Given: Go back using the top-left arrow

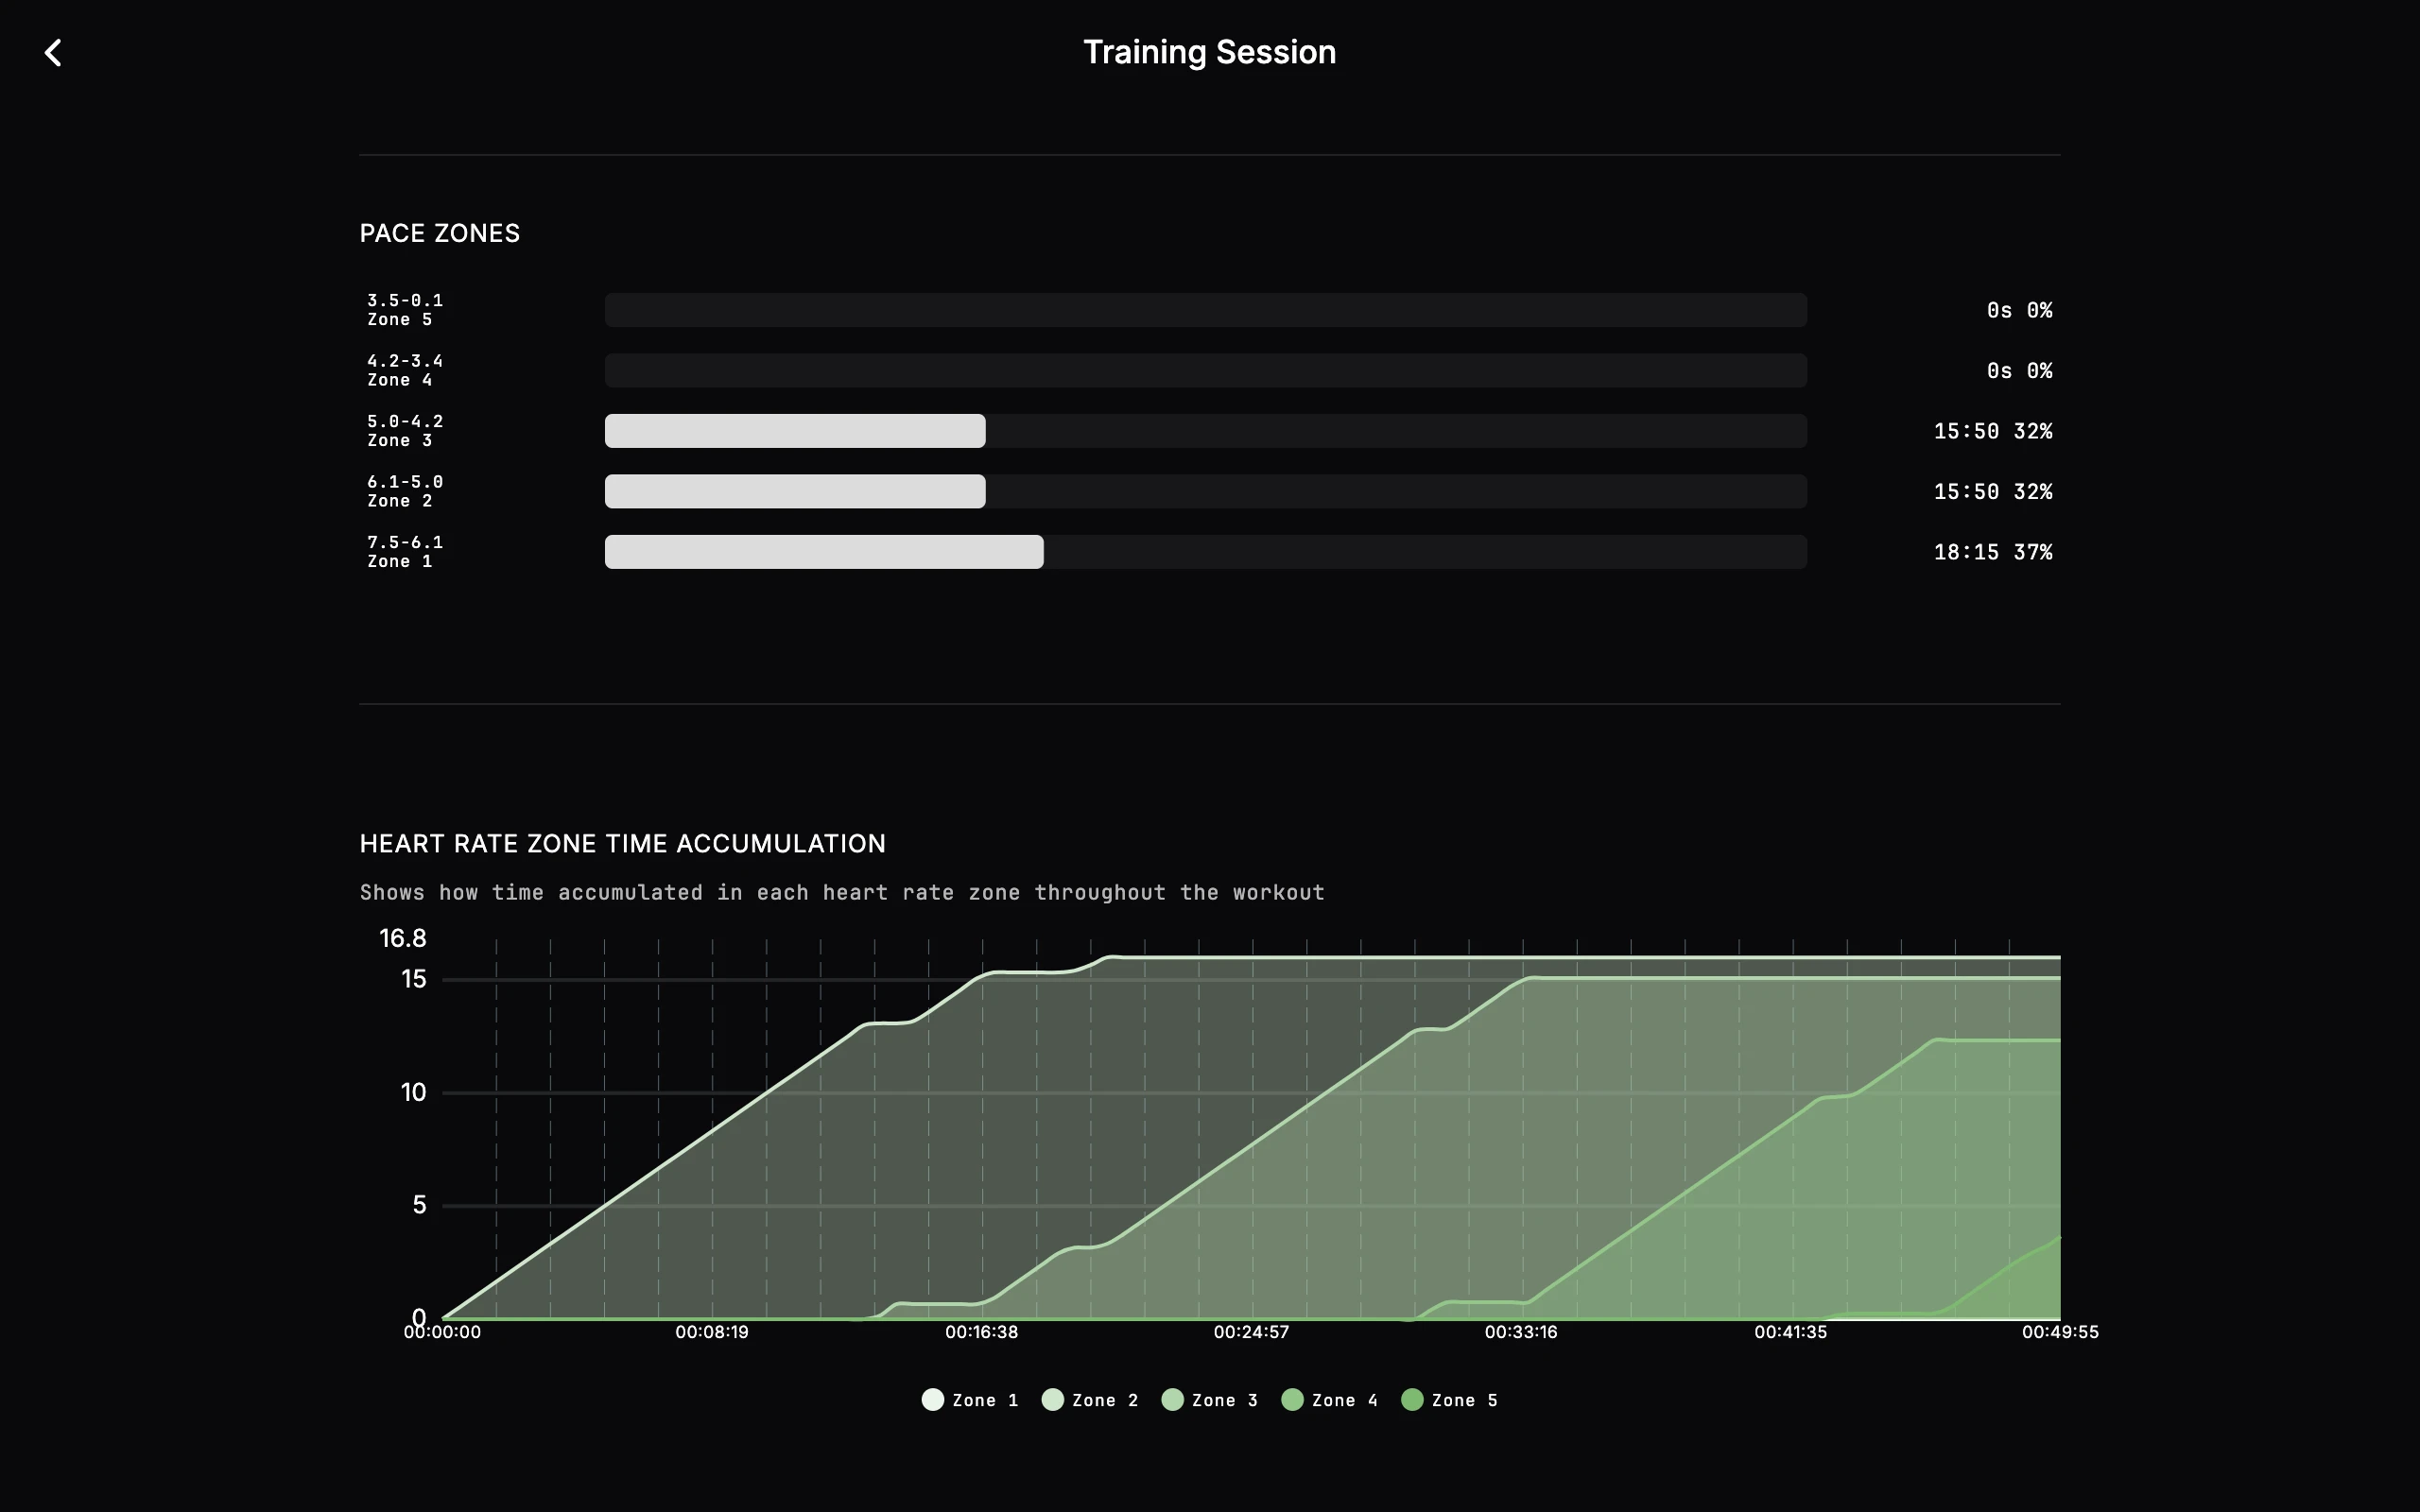Looking at the screenshot, I should [53, 52].
